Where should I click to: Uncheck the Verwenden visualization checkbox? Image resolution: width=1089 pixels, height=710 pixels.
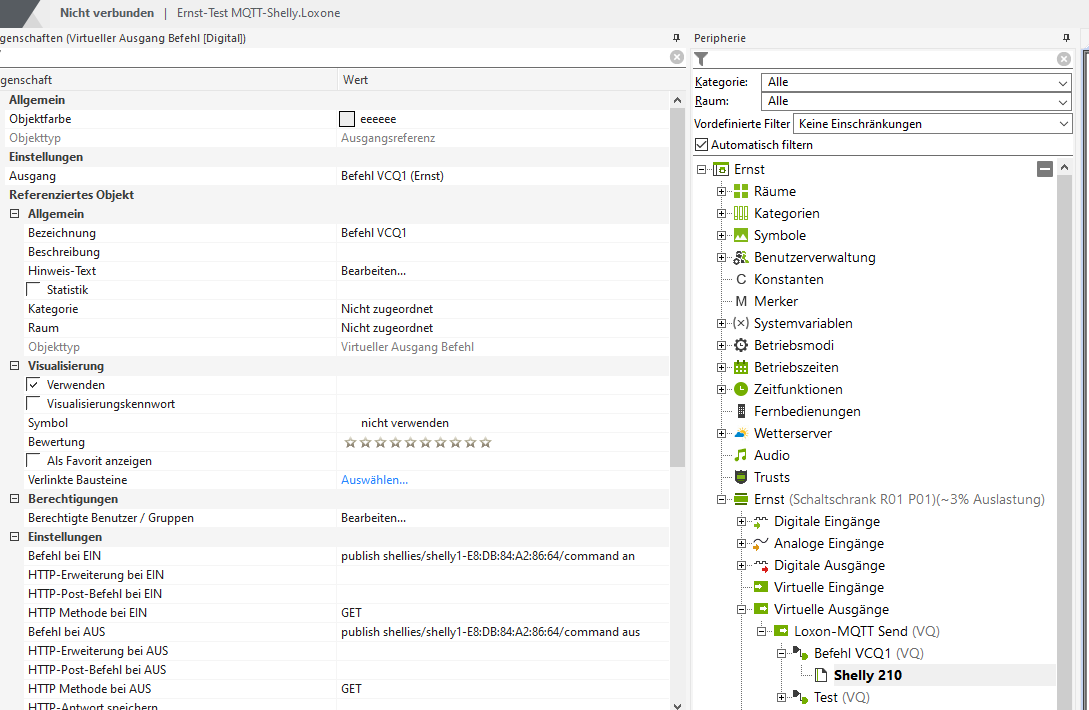tap(34, 385)
